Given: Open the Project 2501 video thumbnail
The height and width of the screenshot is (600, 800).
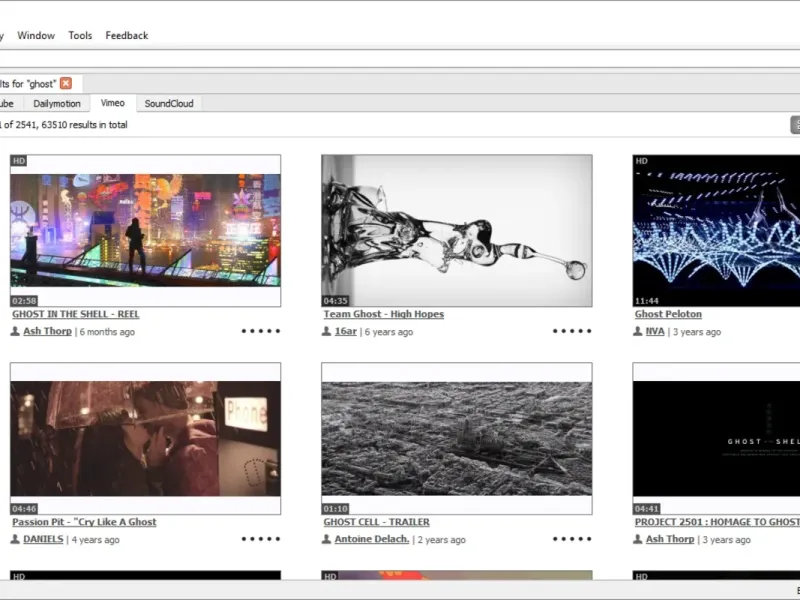Looking at the screenshot, I should tap(716, 438).
